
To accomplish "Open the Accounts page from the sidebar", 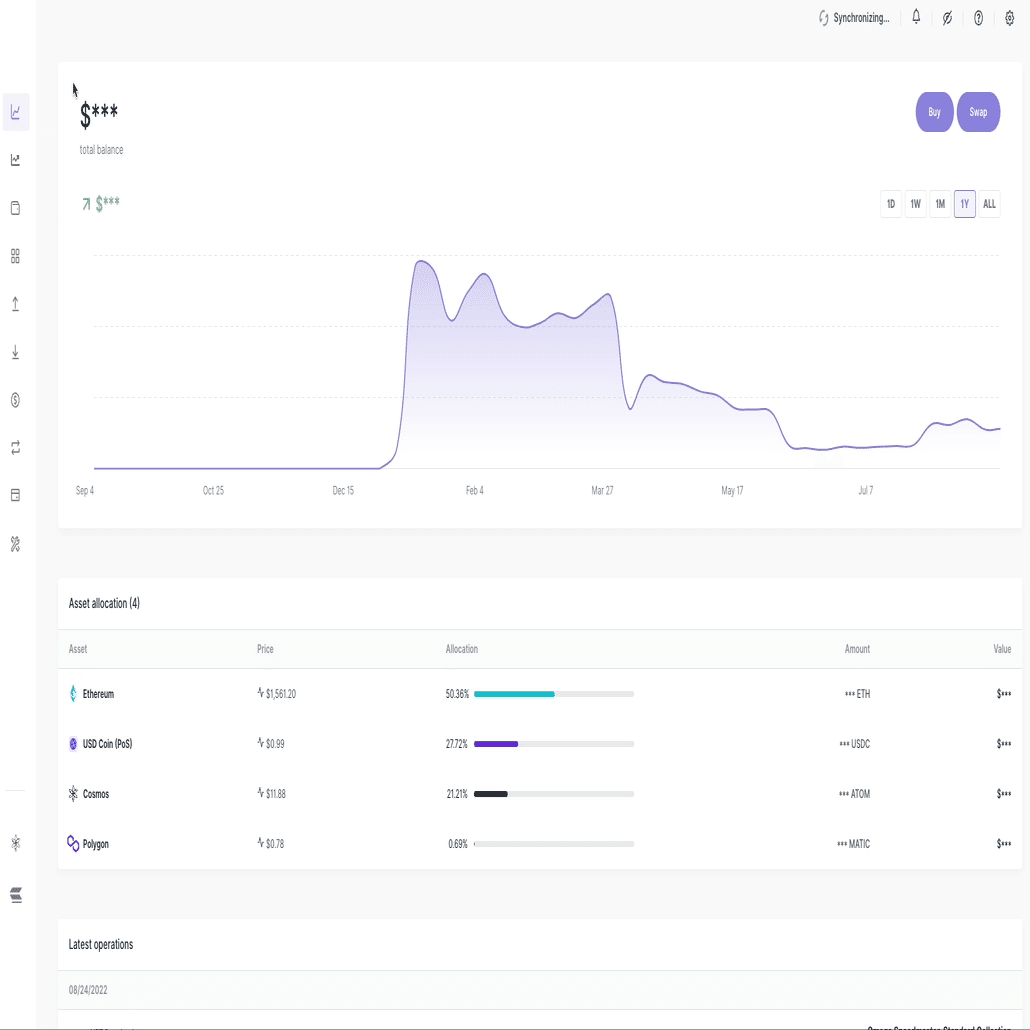I will point(15,208).
